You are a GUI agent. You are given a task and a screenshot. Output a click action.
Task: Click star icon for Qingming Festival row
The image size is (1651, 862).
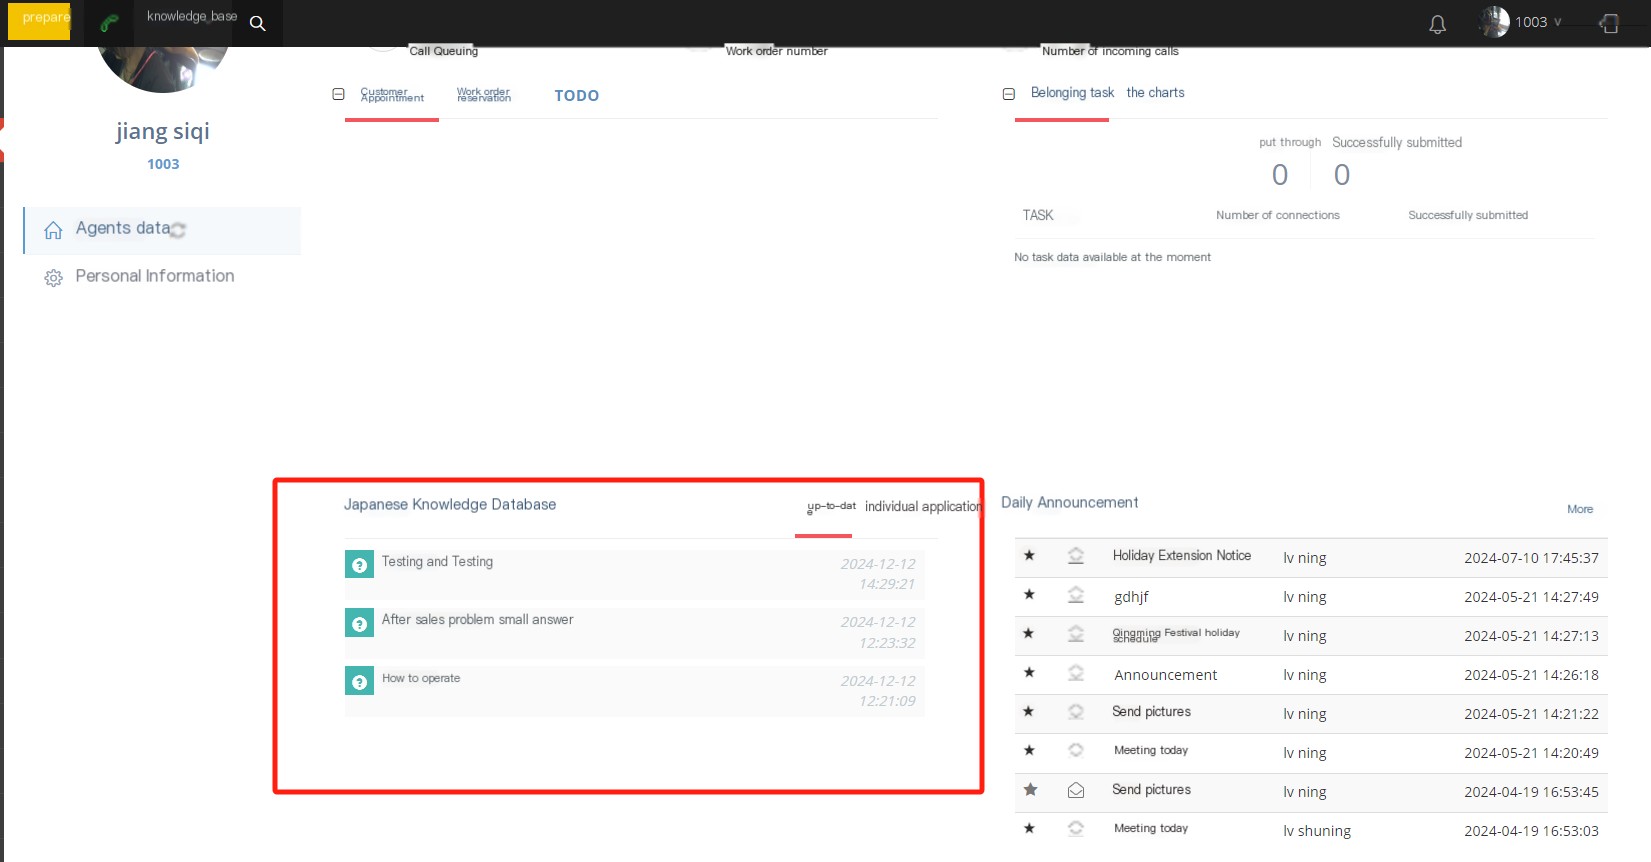click(1029, 633)
